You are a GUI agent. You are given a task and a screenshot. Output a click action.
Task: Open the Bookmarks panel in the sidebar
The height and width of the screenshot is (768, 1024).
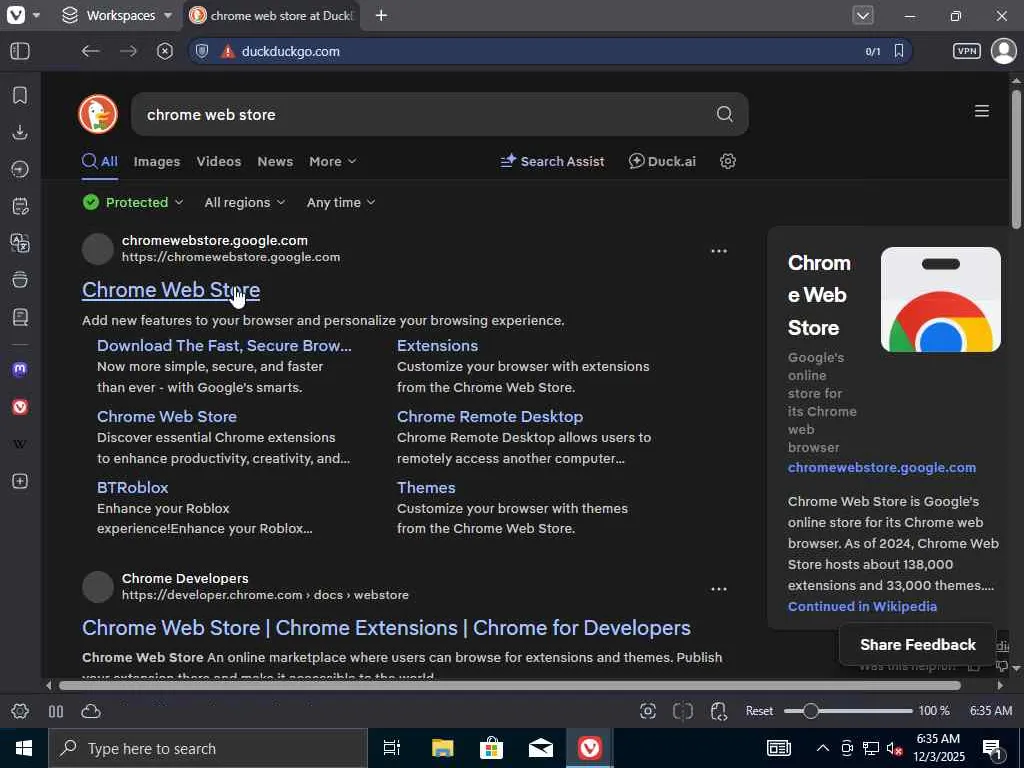point(20,95)
